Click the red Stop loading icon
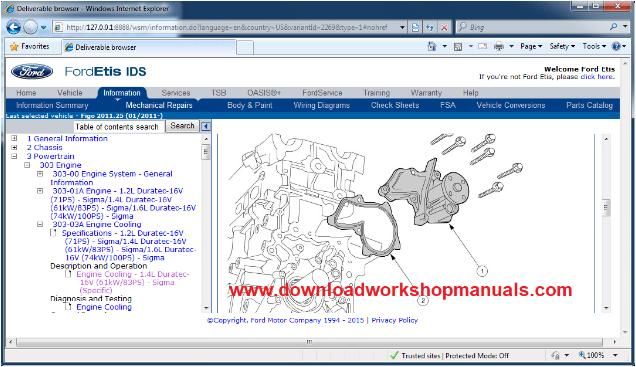The width and height of the screenshot is (636, 367). [x=444, y=28]
